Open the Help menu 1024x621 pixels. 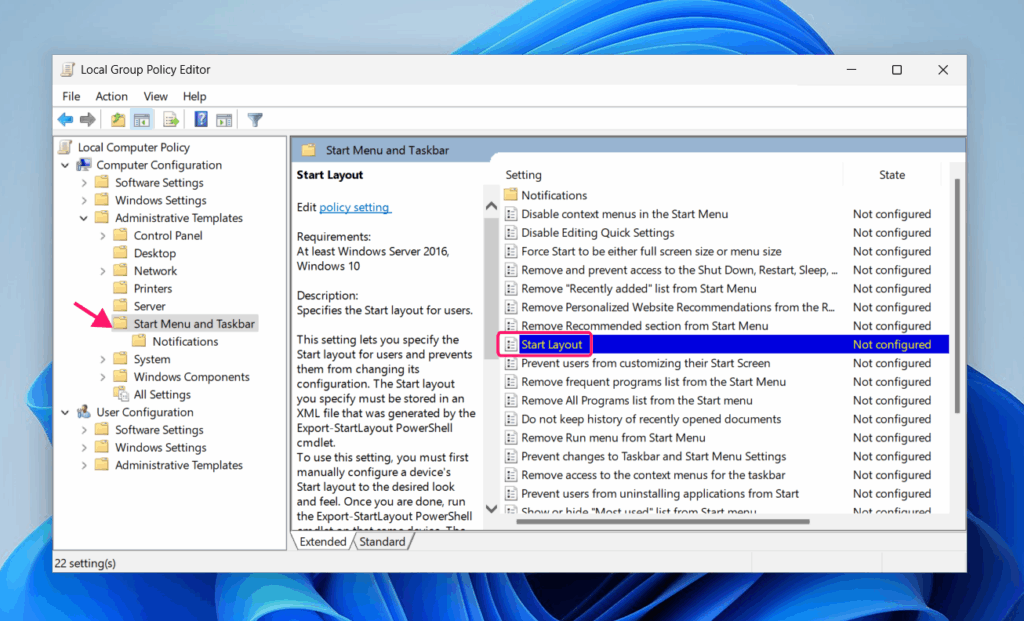(x=195, y=96)
